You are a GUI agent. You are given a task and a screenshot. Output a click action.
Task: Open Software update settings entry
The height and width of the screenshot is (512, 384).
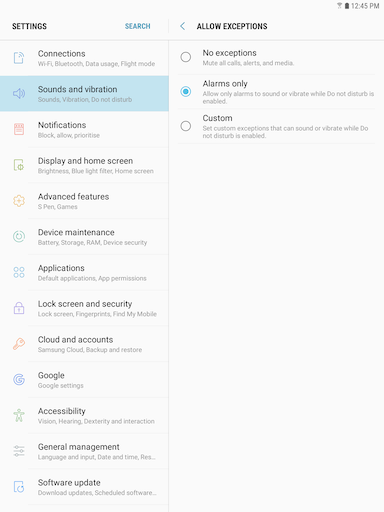(84, 486)
